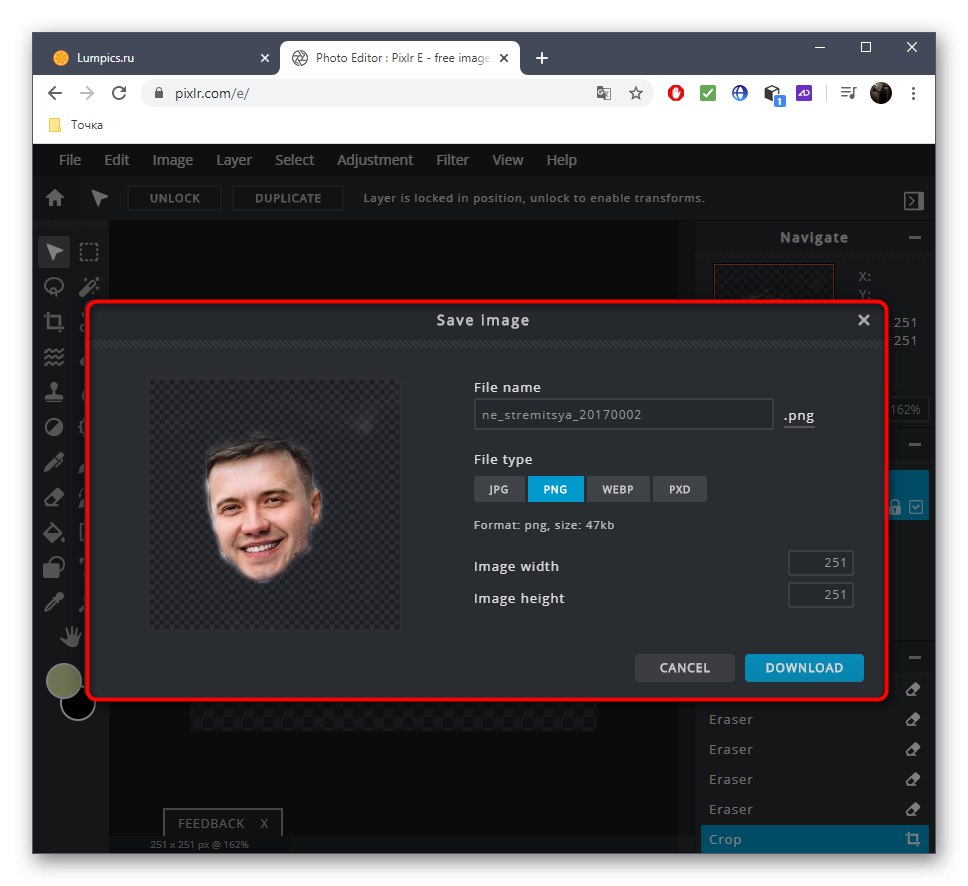Switch to the Lumpics.ru tab

pos(157,58)
